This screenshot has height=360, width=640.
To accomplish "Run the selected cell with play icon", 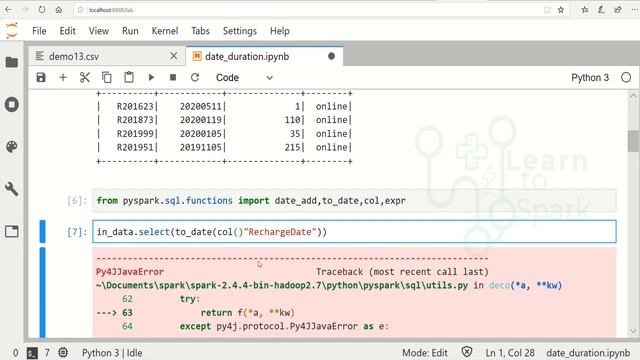I will pyautogui.click(x=151, y=78).
